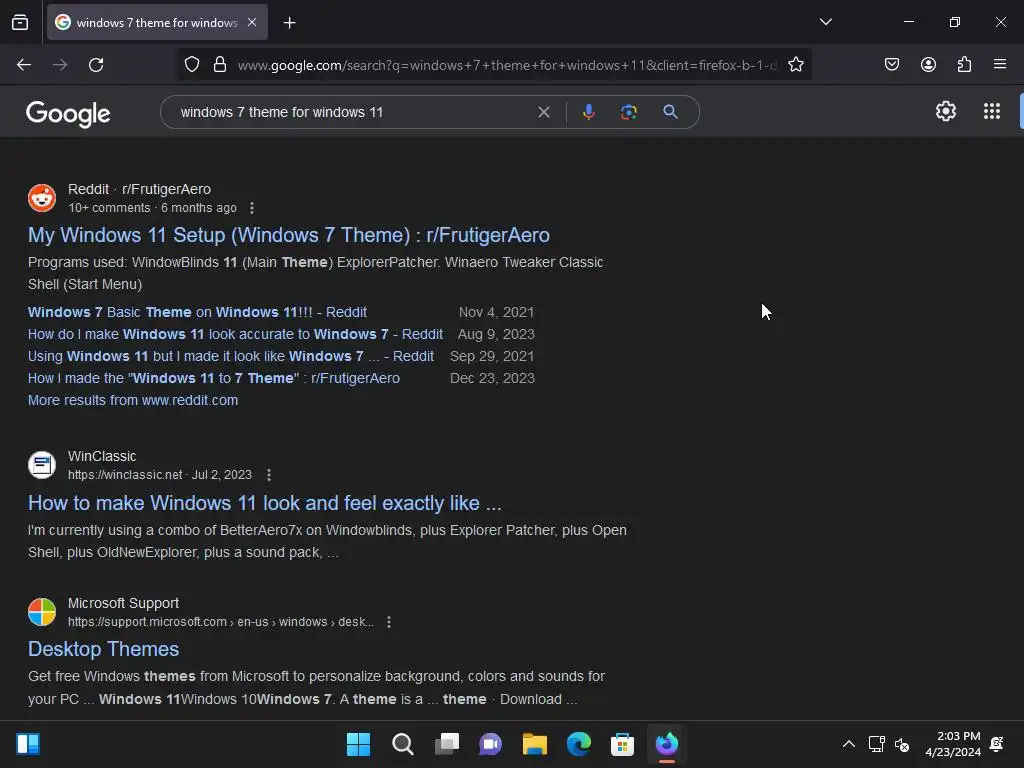Open 'Using Windows 11 but I made it look' link
This screenshot has width=1024, height=768.
[231, 357]
